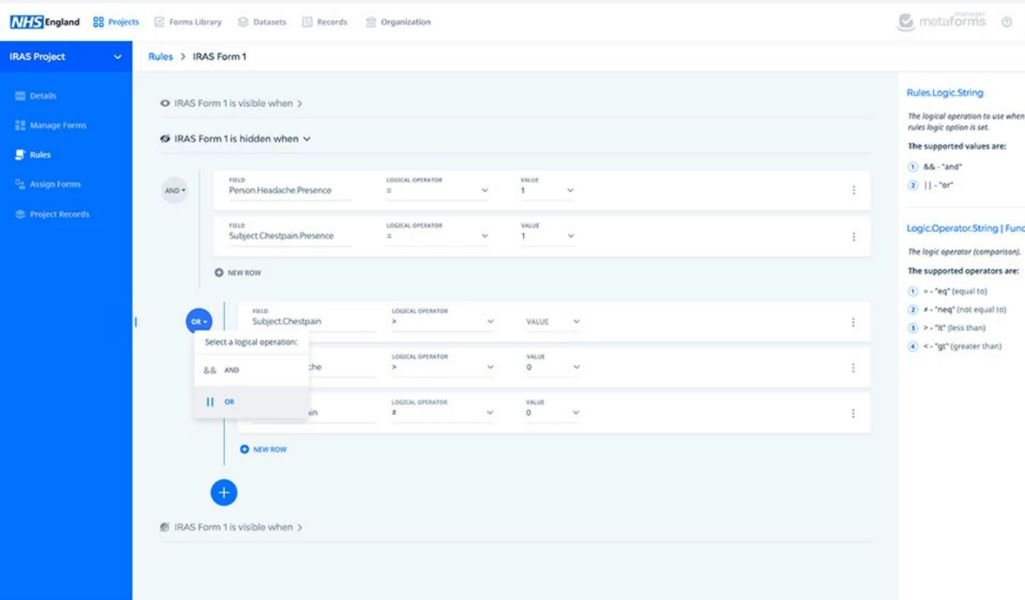The image size is (1025, 600).
Task: Click the Organization building icon
Action: click(371, 22)
